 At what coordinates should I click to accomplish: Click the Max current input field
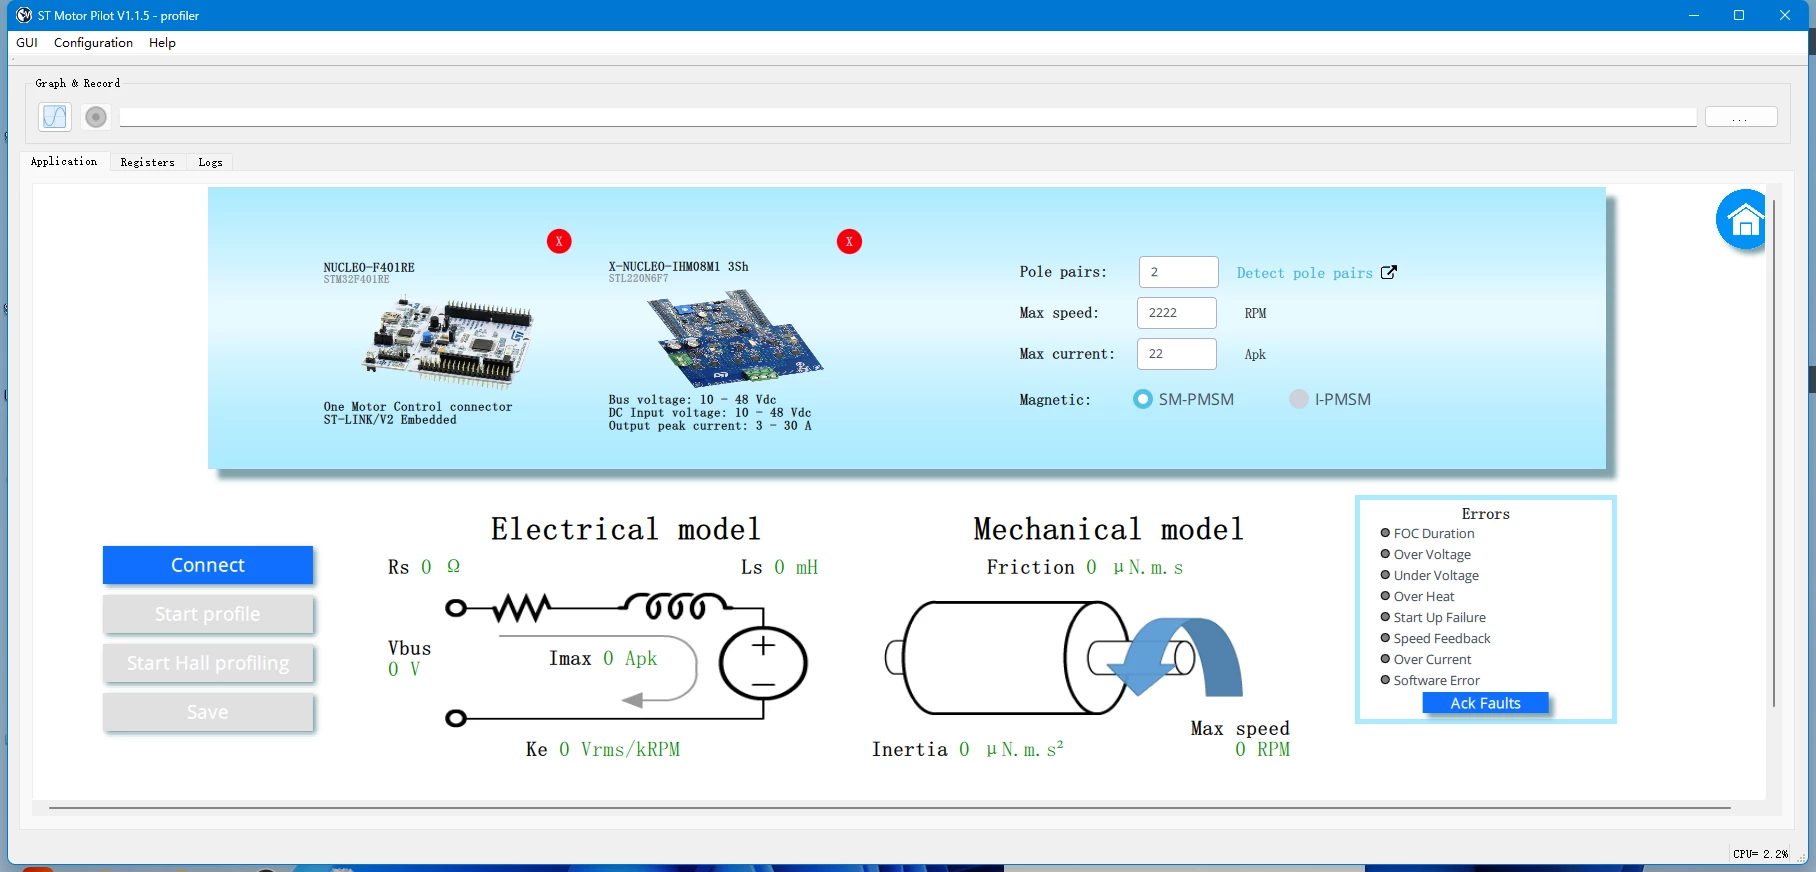[x=1177, y=354]
